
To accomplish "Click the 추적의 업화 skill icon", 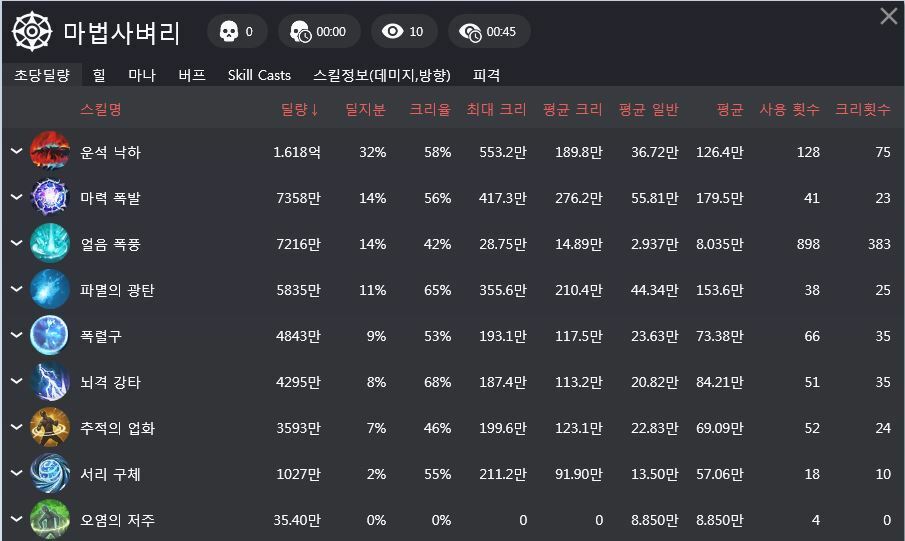I will (50, 427).
